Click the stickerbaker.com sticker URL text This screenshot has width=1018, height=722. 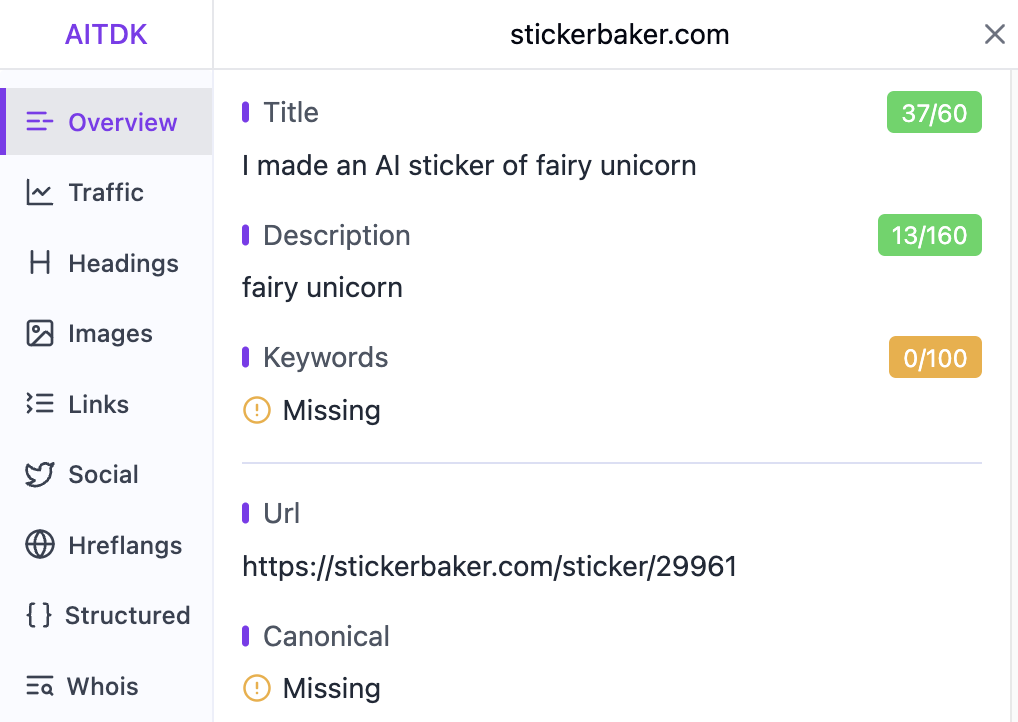[489, 568]
